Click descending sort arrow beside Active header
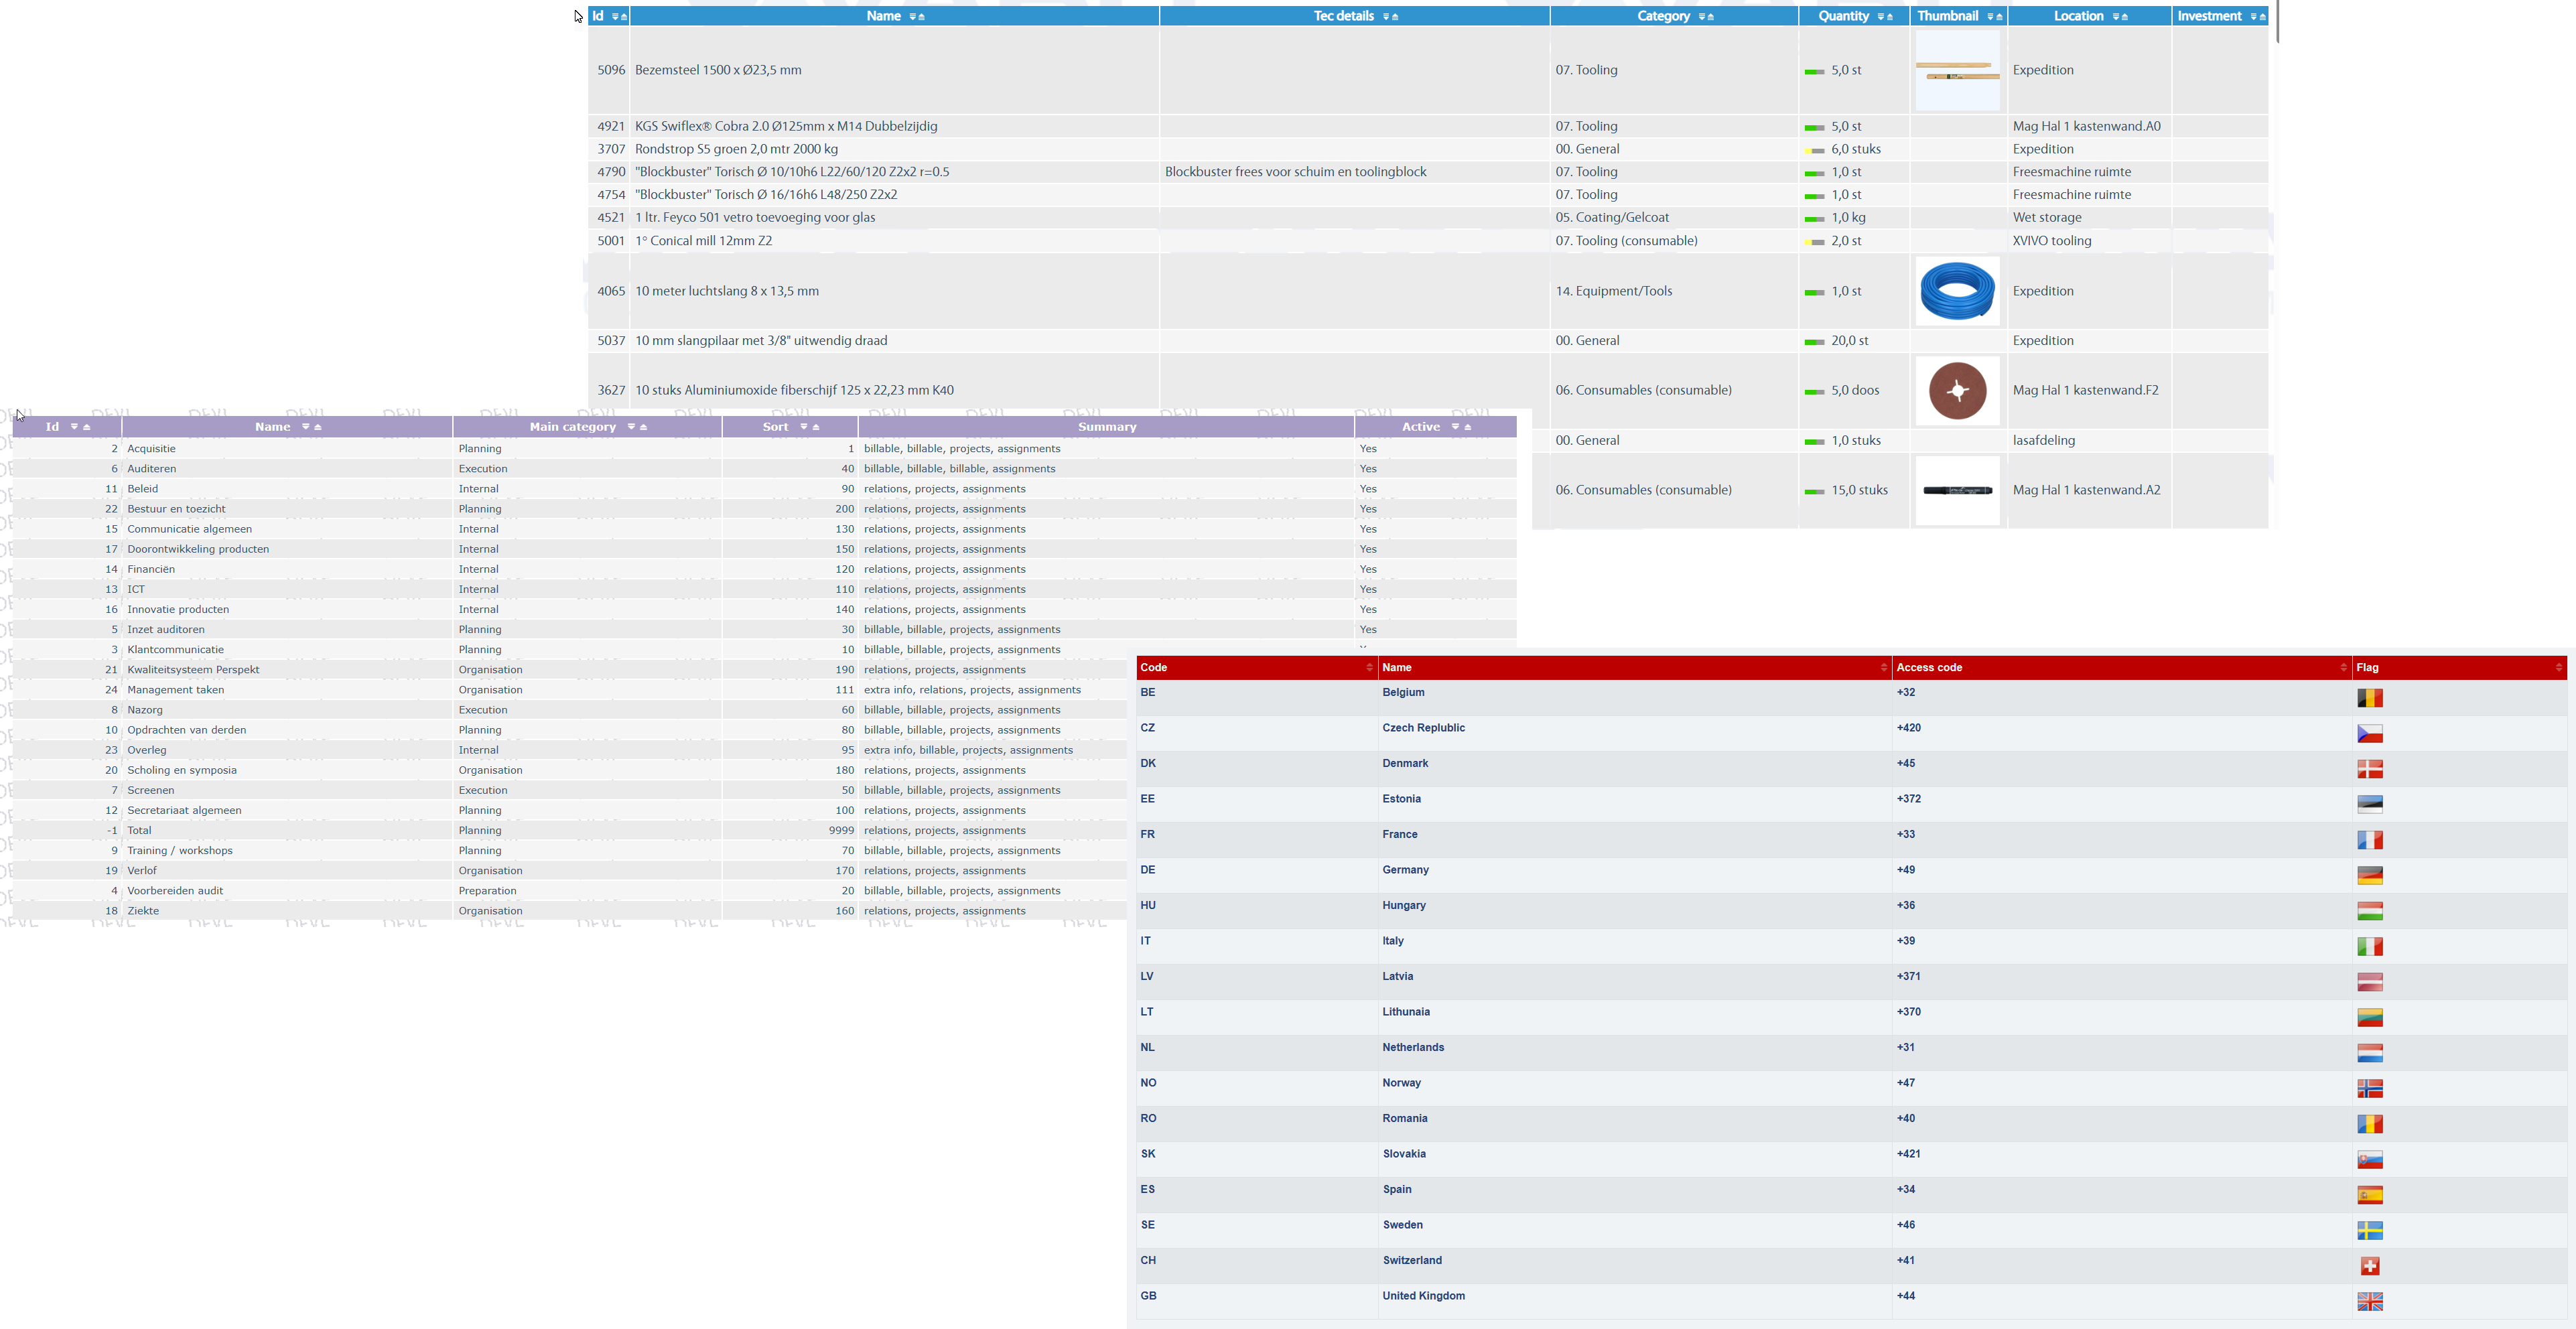The width and height of the screenshot is (2576, 1329). [1455, 427]
